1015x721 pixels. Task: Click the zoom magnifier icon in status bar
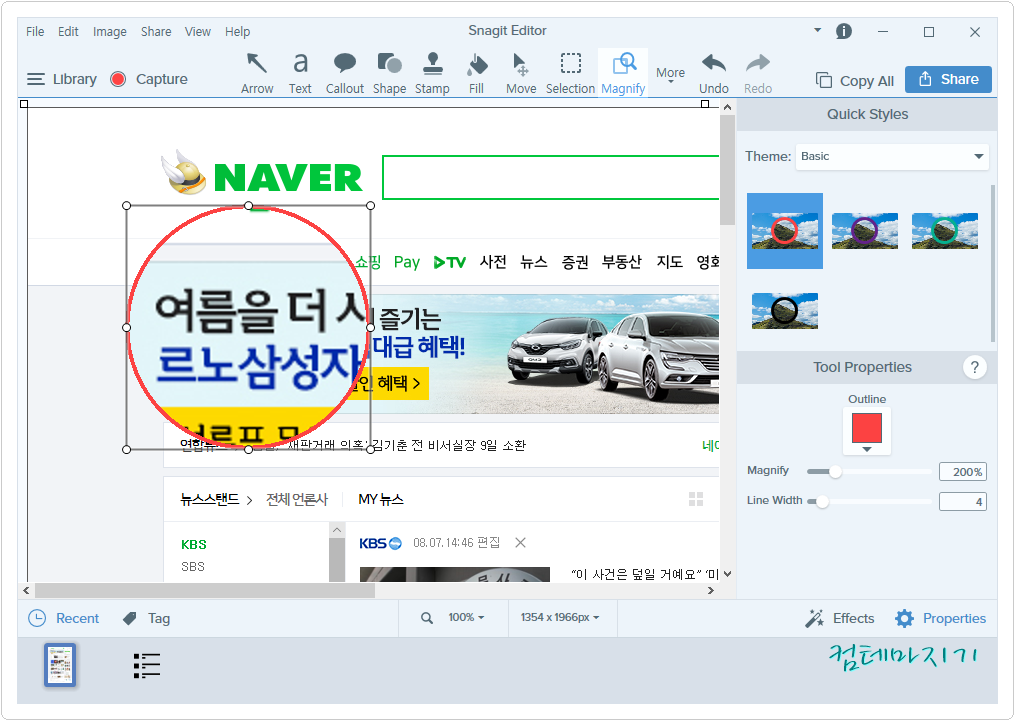[x=427, y=618]
